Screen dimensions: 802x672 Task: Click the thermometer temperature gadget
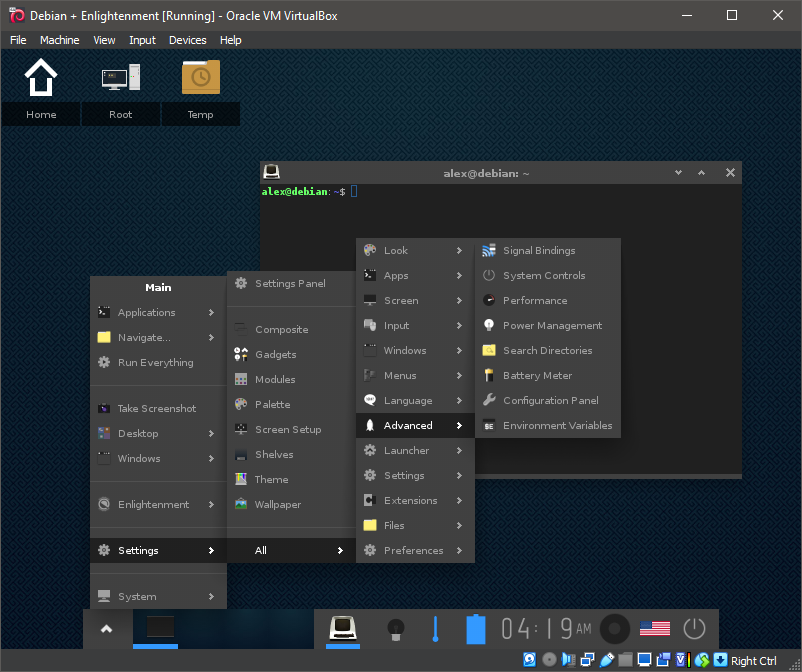[435, 629]
